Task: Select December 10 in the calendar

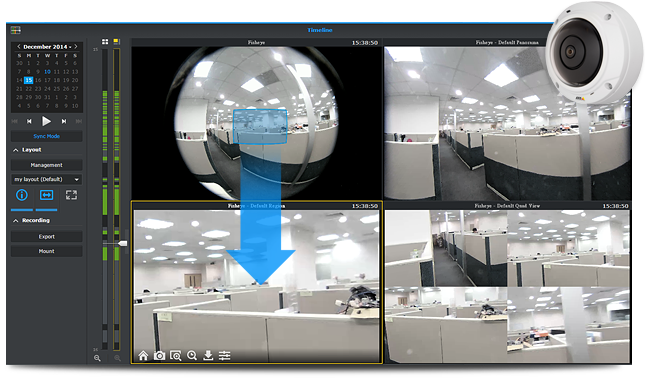Action: pyautogui.click(x=47, y=72)
